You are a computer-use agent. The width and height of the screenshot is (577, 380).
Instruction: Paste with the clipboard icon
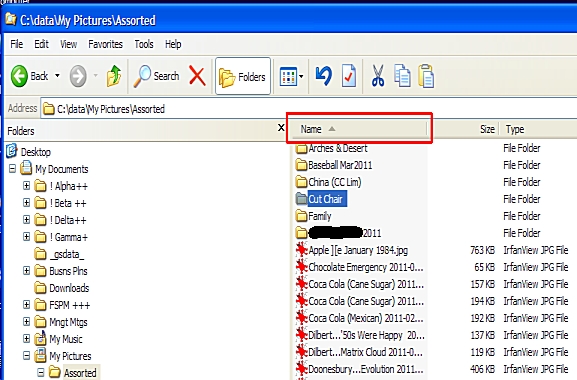pyautogui.click(x=426, y=76)
